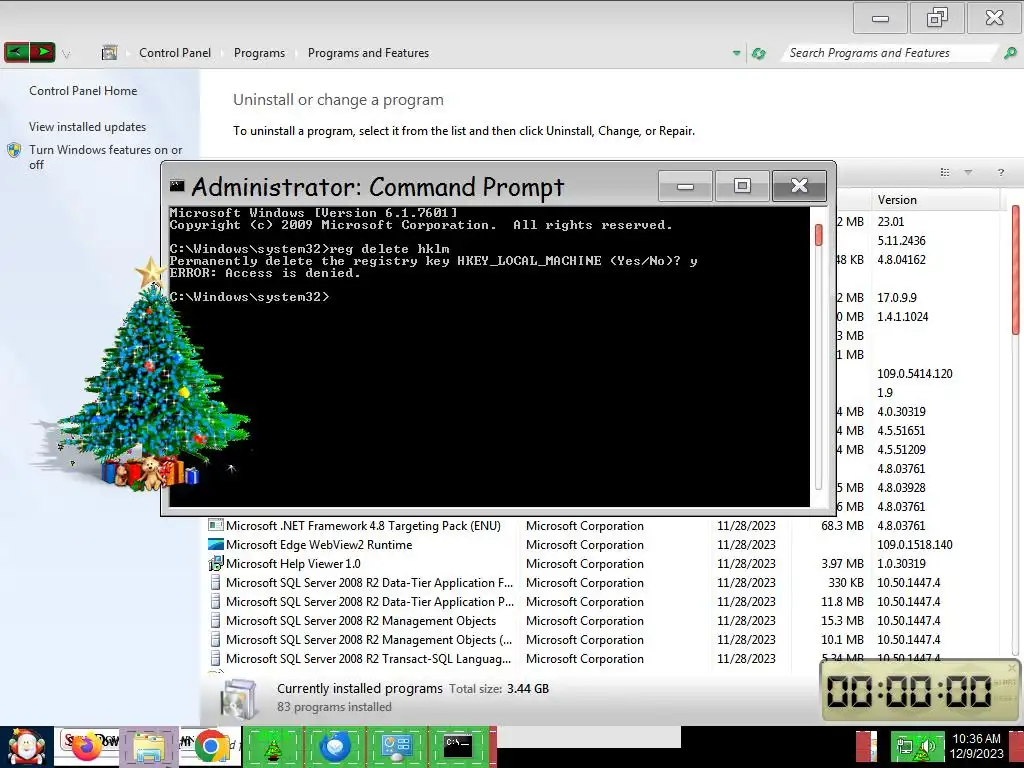Click the network tray icon

[904, 748]
